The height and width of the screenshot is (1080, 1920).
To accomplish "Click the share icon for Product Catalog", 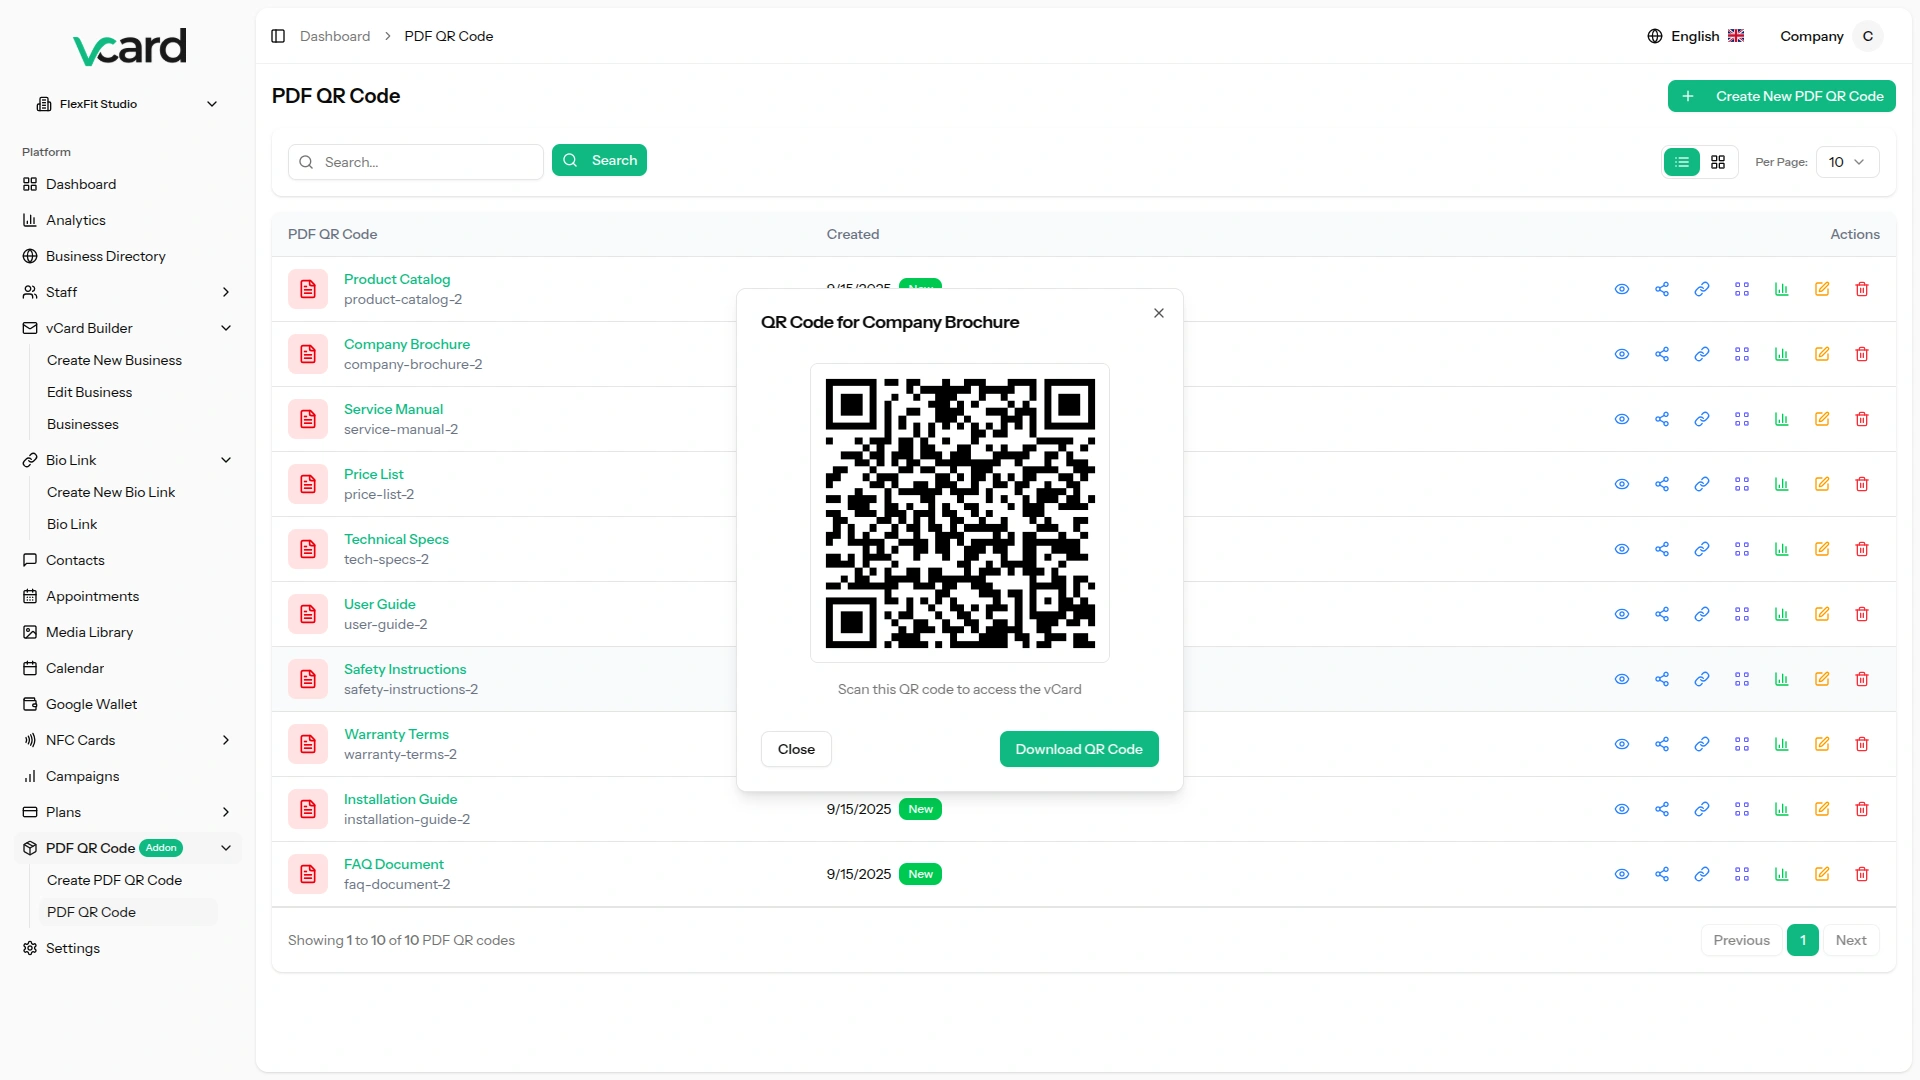I will coord(1662,289).
